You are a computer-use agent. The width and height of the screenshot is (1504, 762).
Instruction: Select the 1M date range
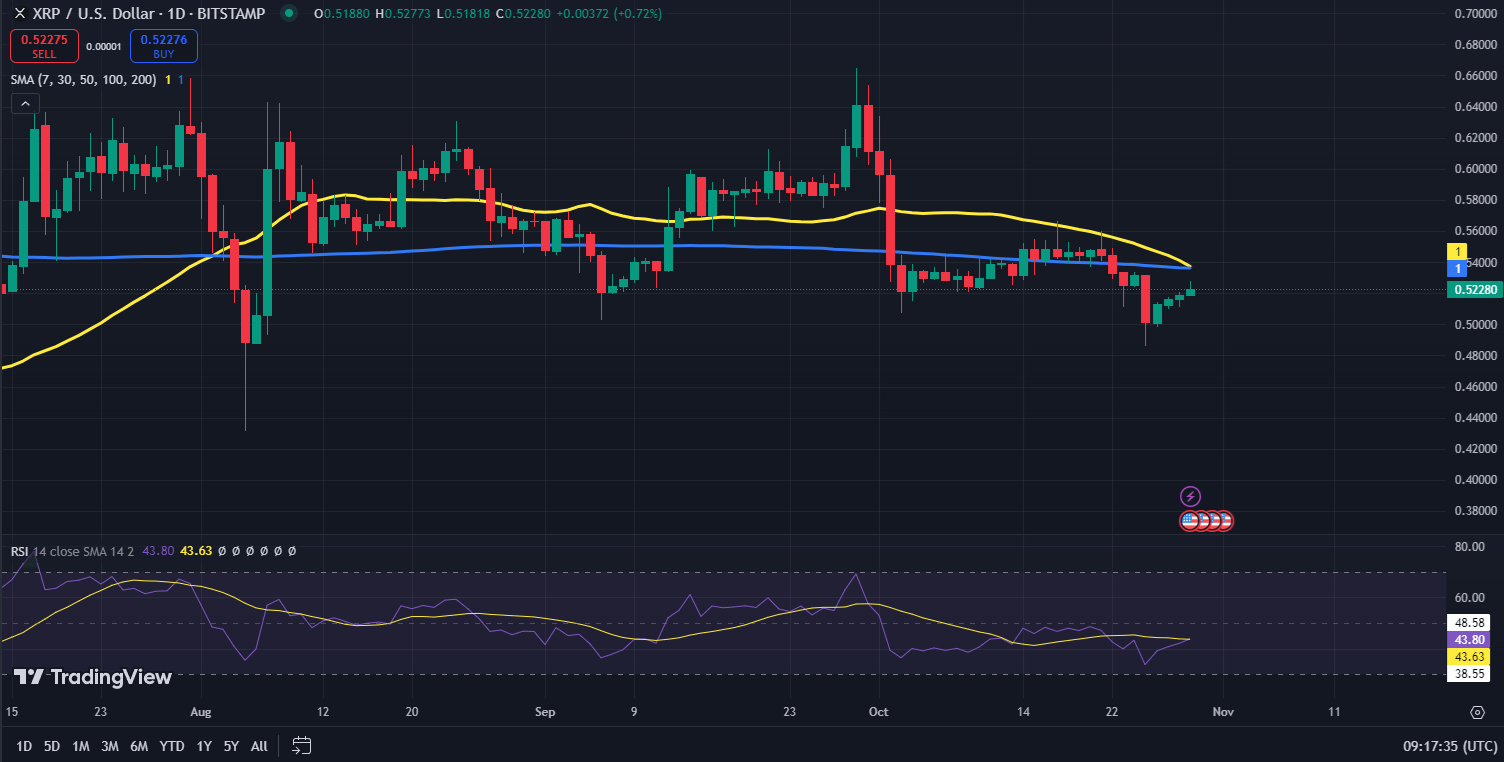pyautogui.click(x=81, y=745)
